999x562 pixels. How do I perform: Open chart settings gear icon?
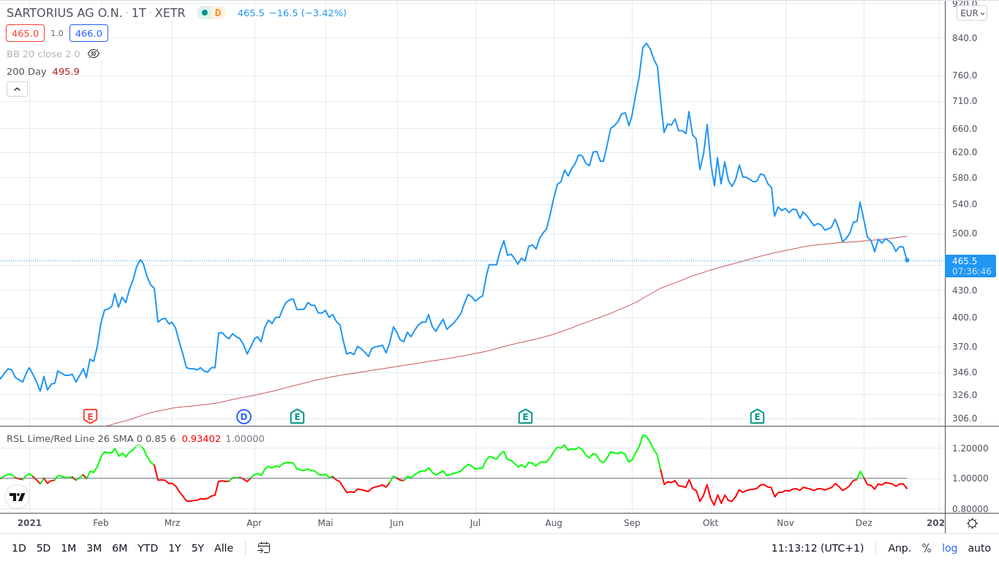coord(972,523)
